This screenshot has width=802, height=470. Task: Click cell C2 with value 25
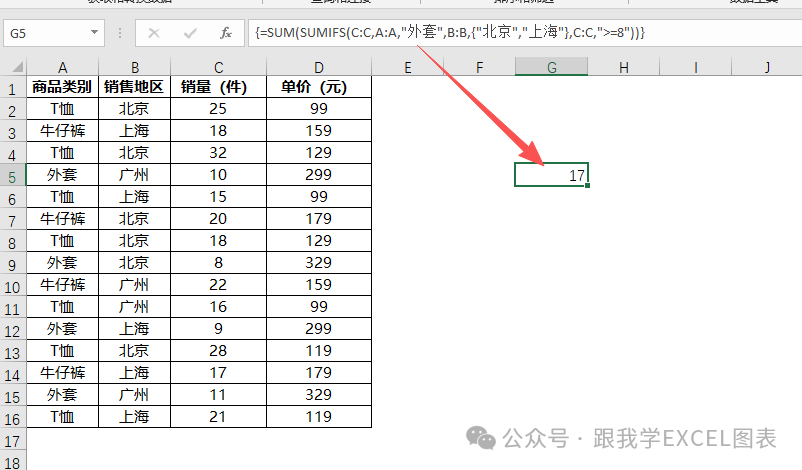click(218, 109)
